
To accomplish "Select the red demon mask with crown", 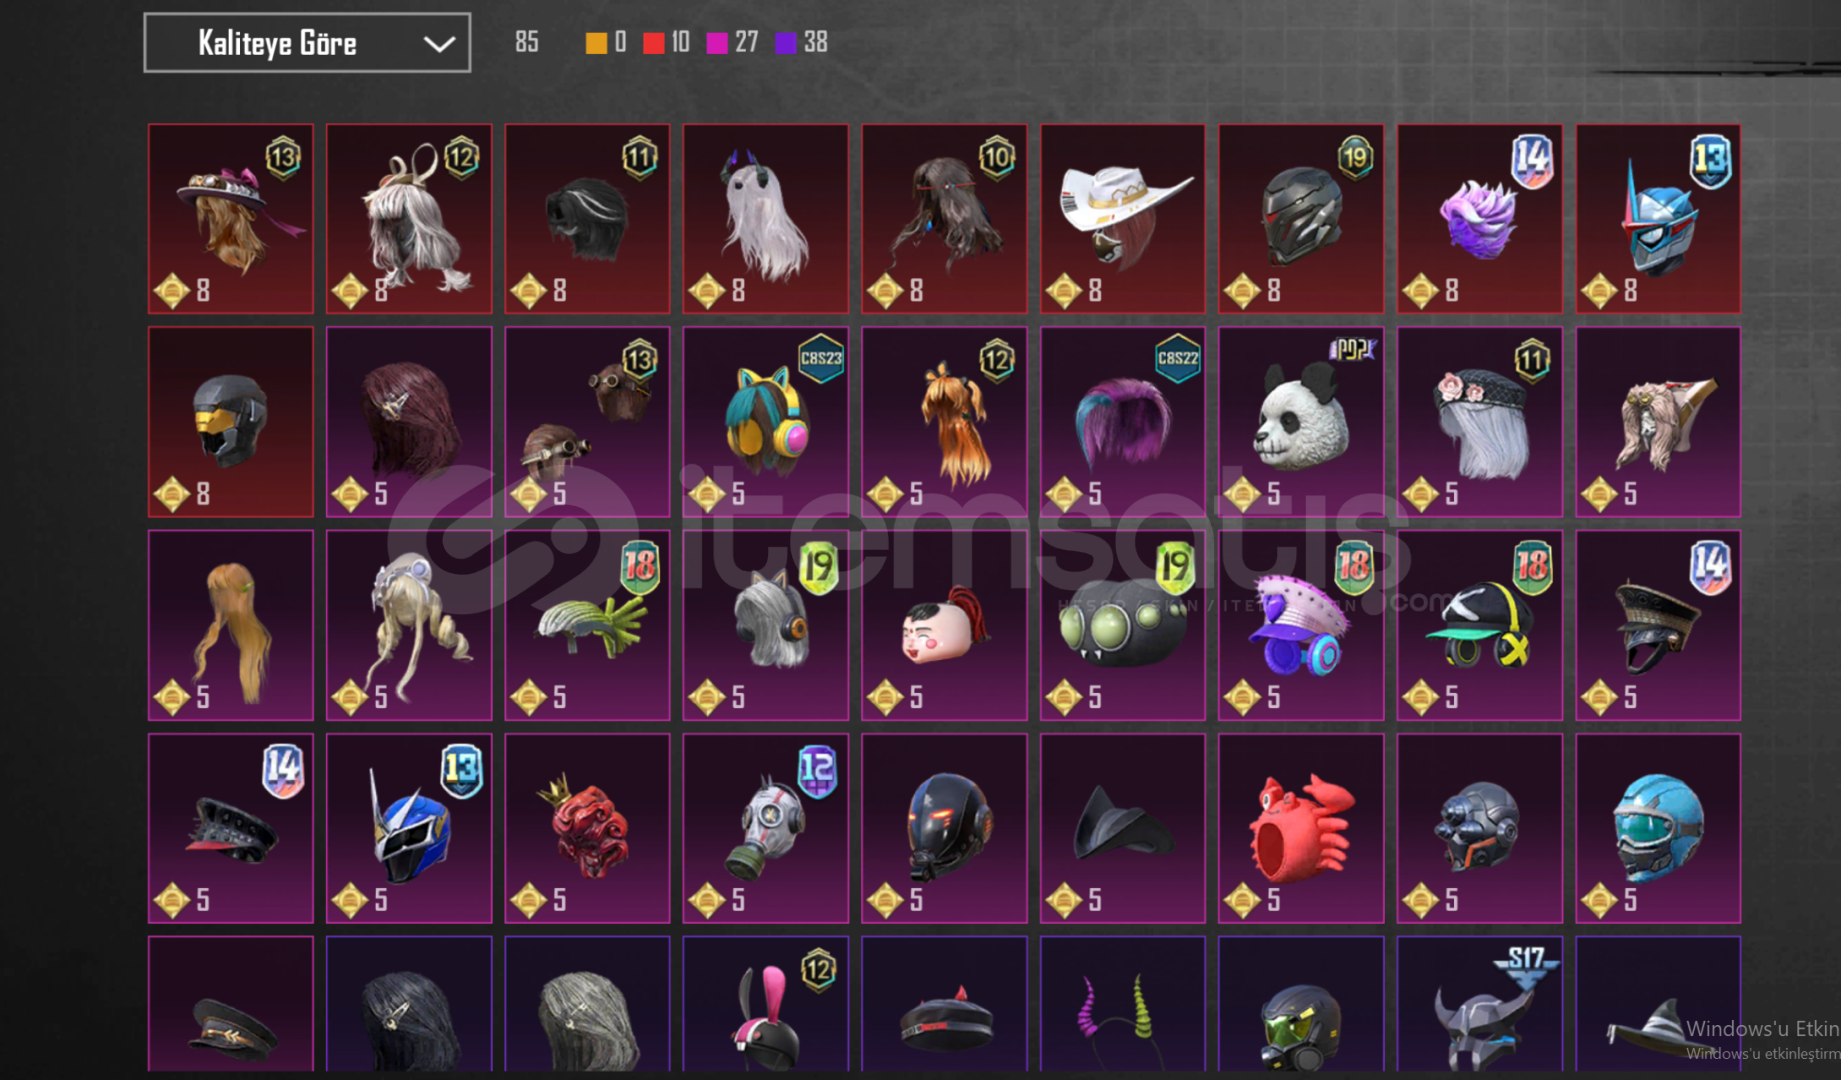I will pos(587,828).
